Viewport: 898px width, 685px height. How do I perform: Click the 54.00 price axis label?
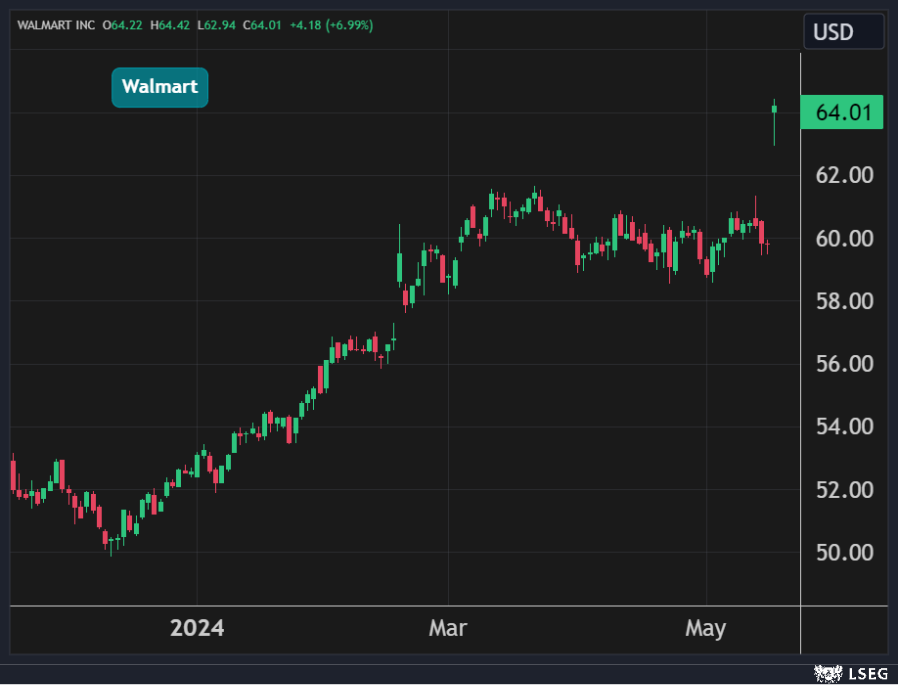point(844,427)
